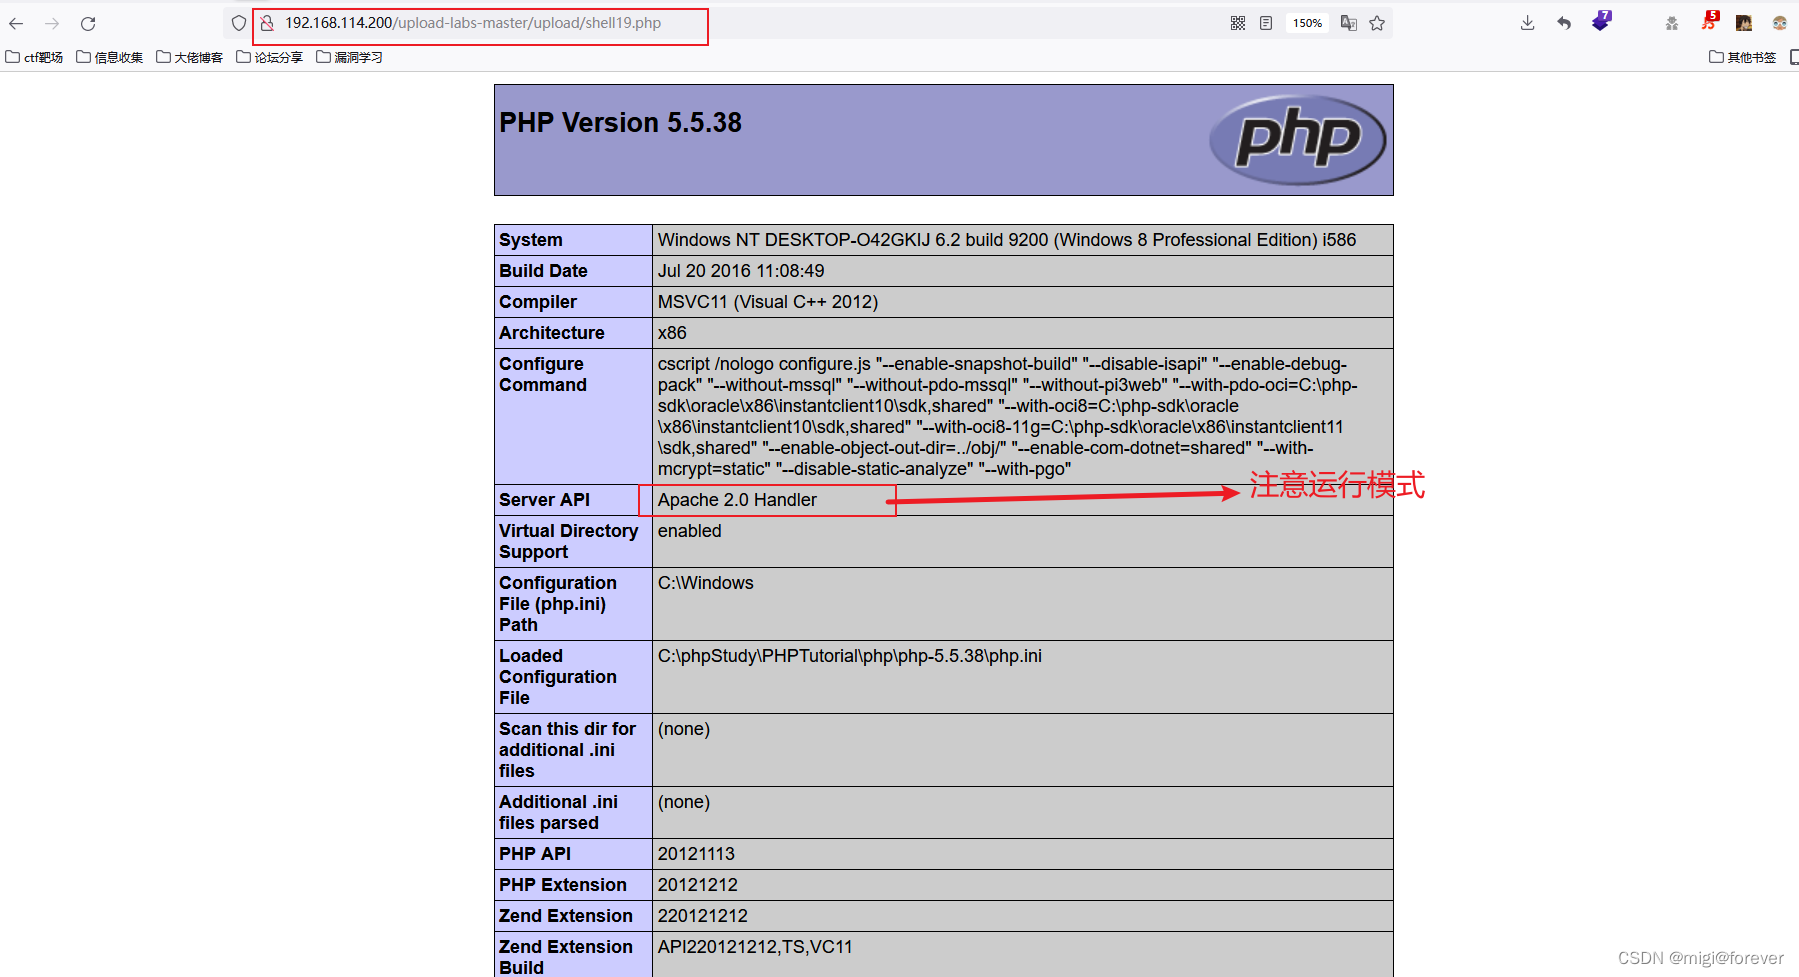
Task: Open the insecure connection padlock info
Action: tap(267, 23)
